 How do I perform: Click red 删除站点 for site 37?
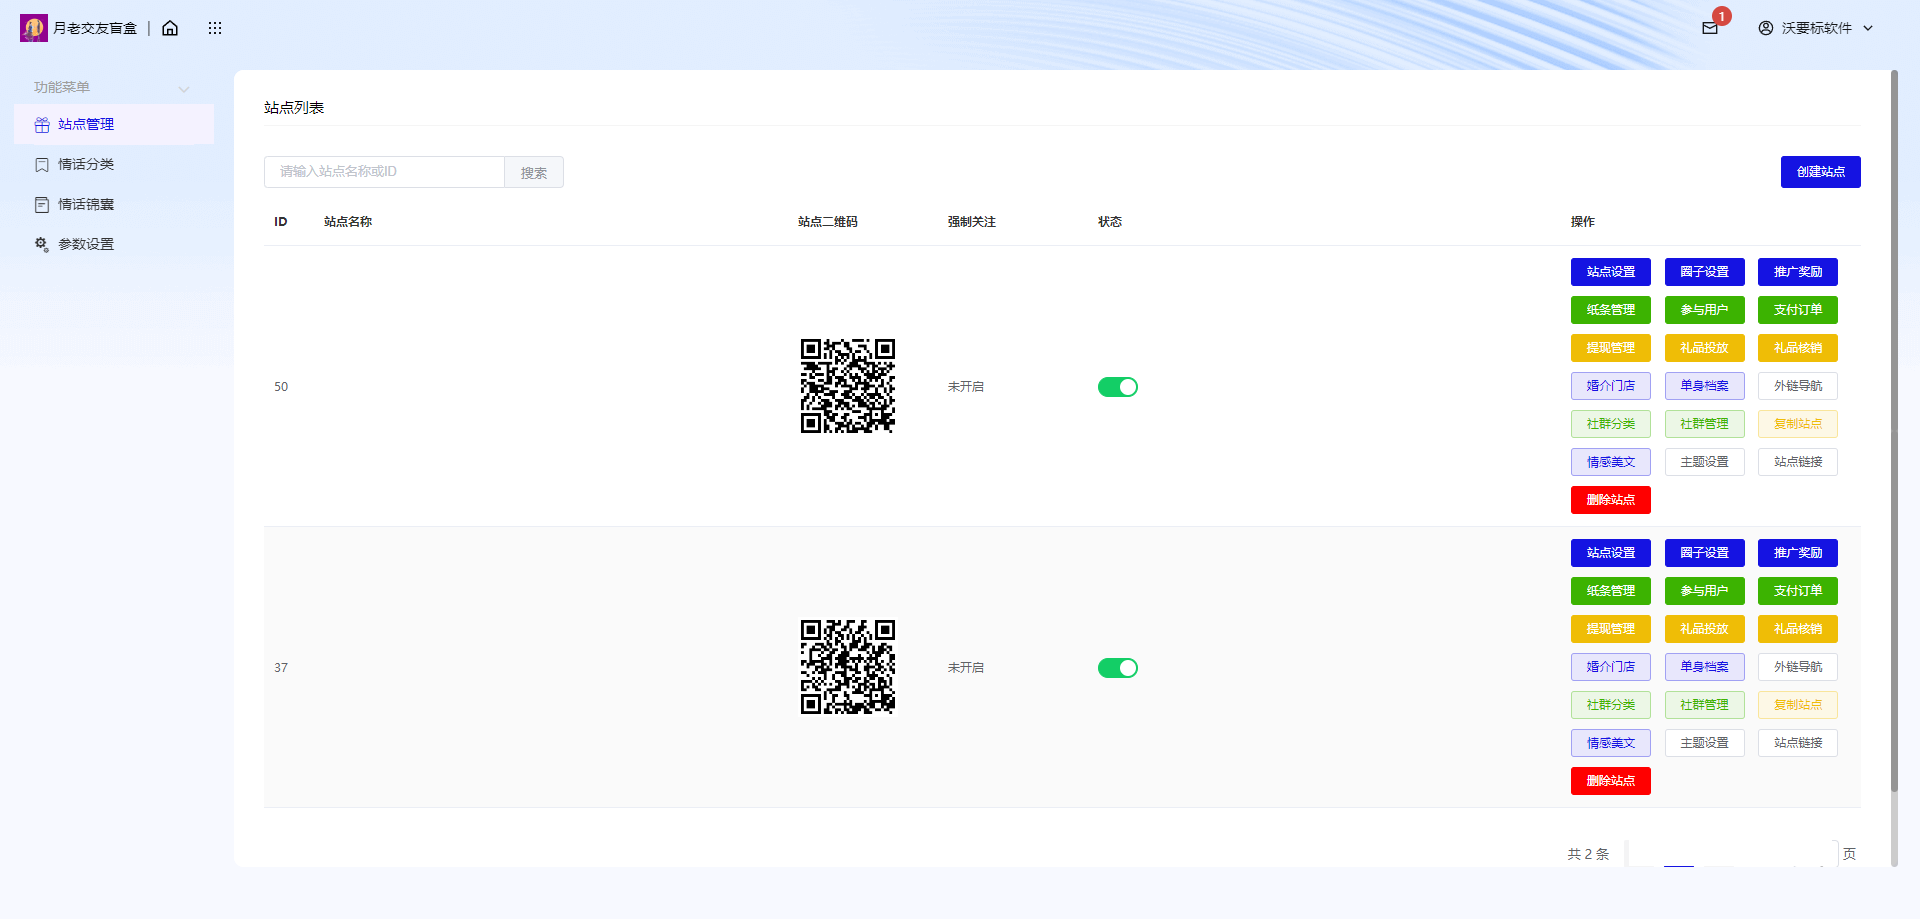coord(1611,781)
